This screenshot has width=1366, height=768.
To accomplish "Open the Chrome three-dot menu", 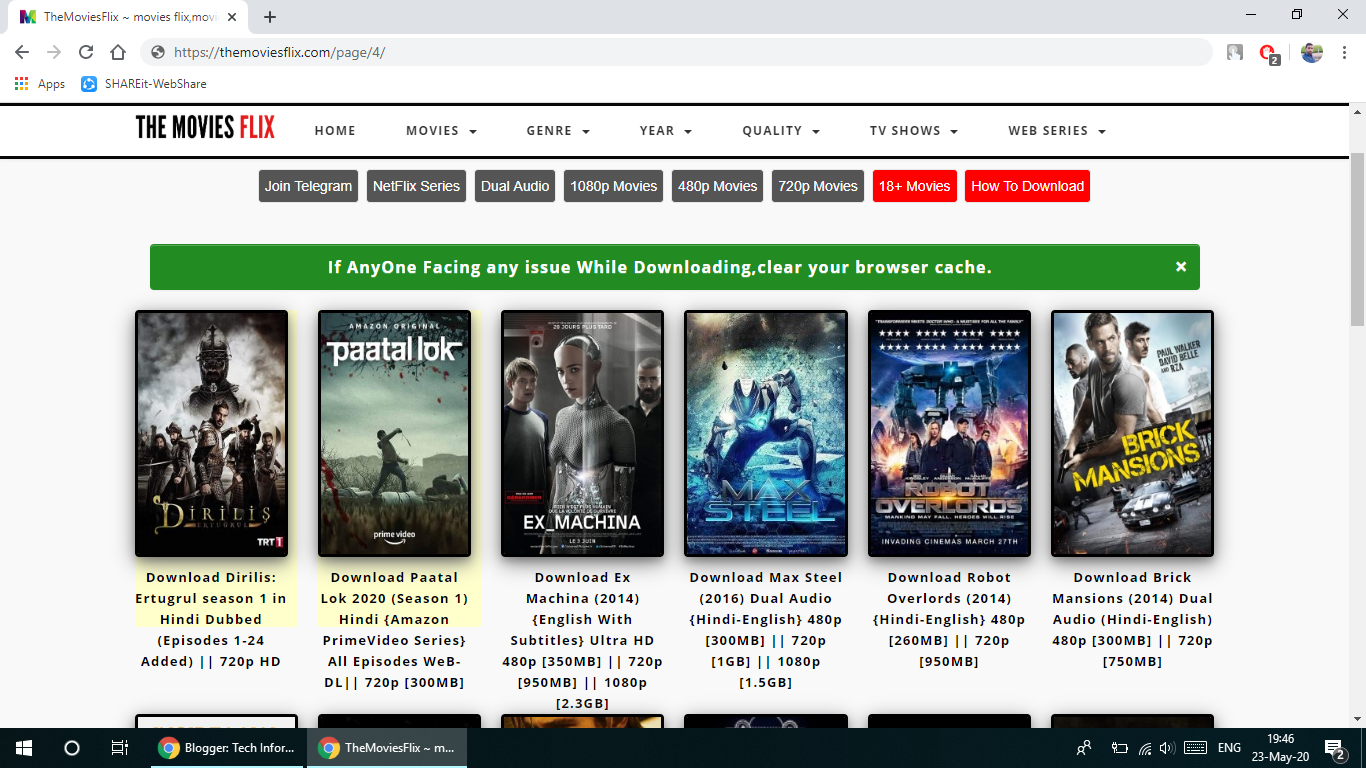I will click(1343, 52).
